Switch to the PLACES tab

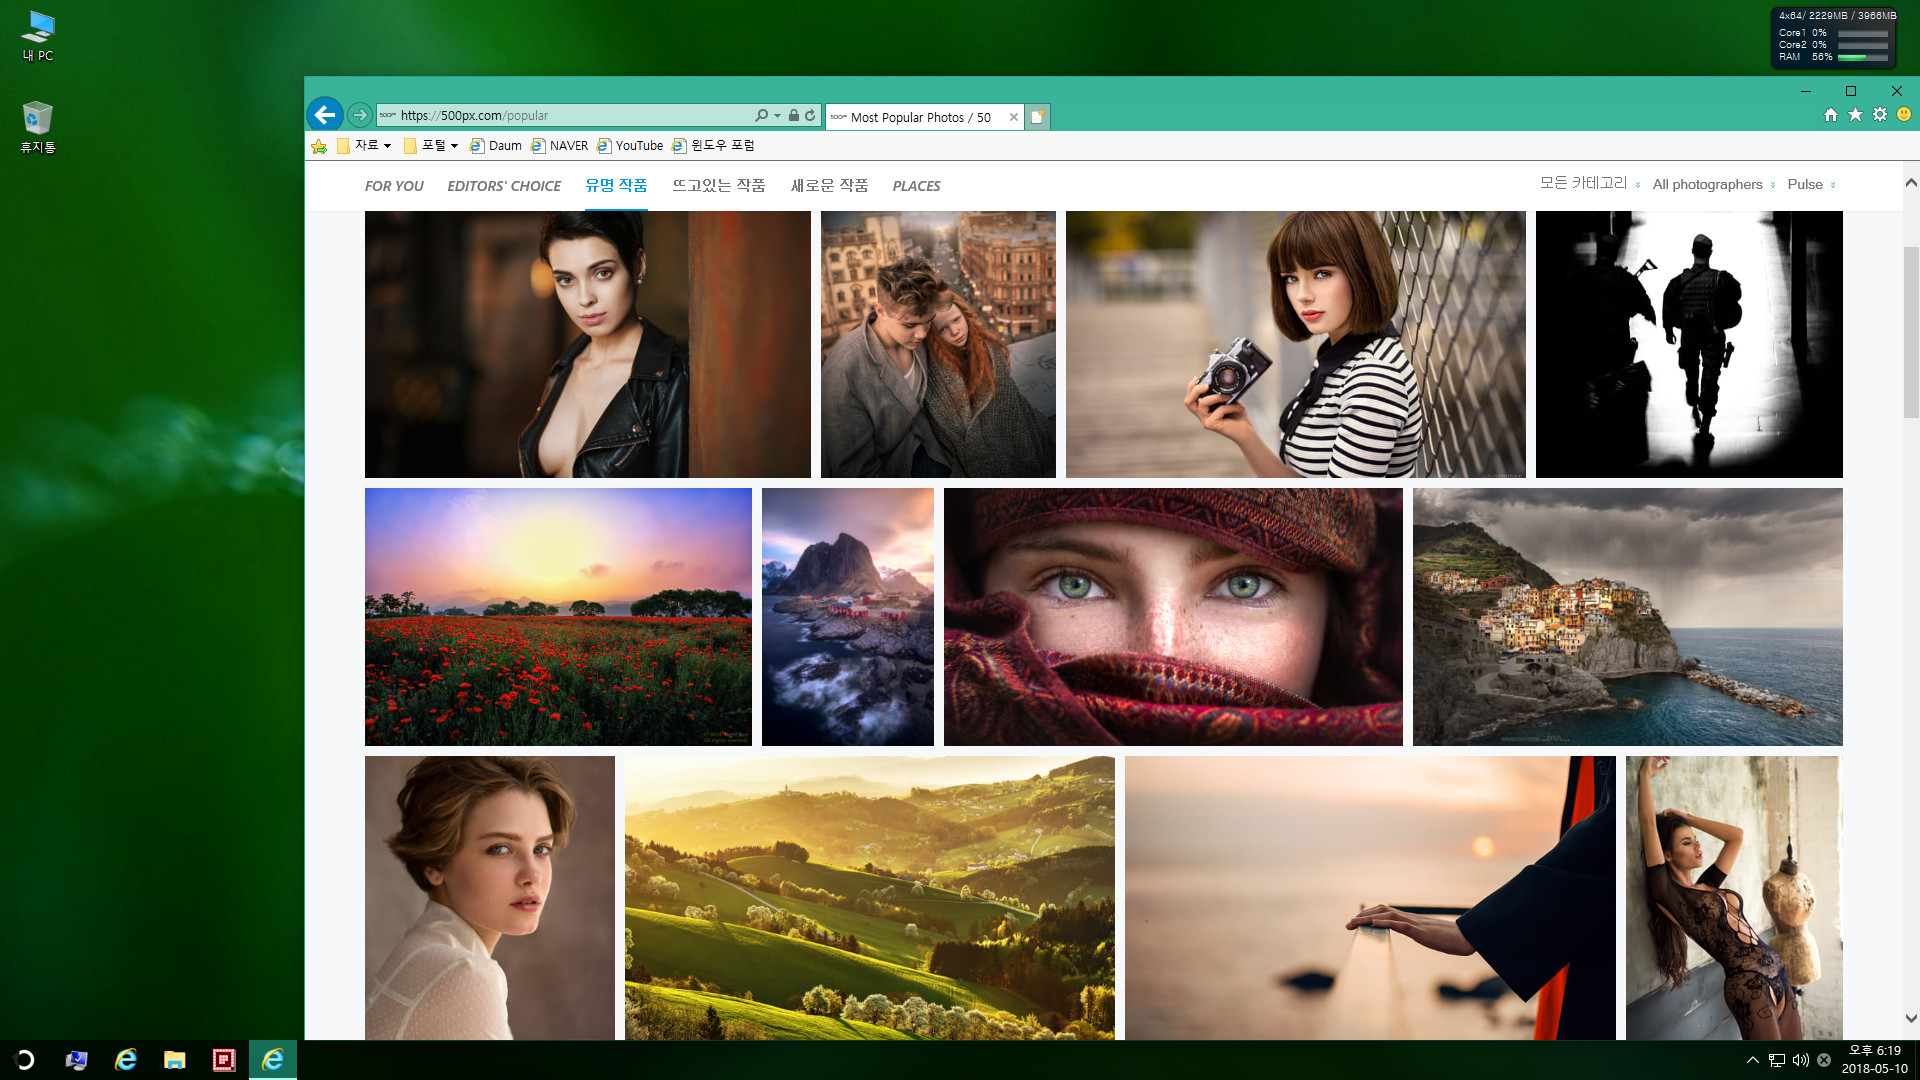(916, 186)
